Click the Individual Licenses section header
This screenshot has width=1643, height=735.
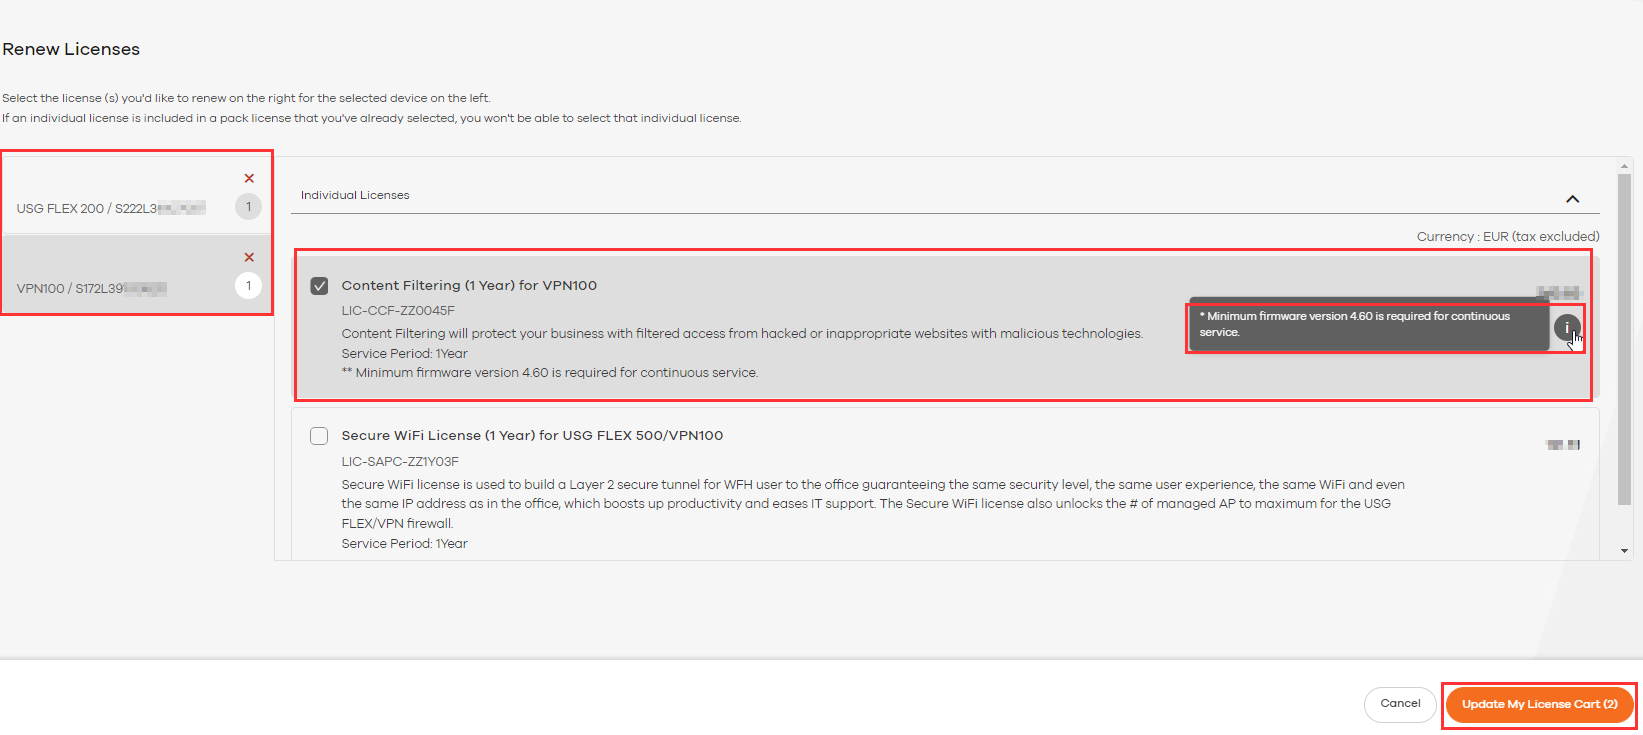[355, 195]
